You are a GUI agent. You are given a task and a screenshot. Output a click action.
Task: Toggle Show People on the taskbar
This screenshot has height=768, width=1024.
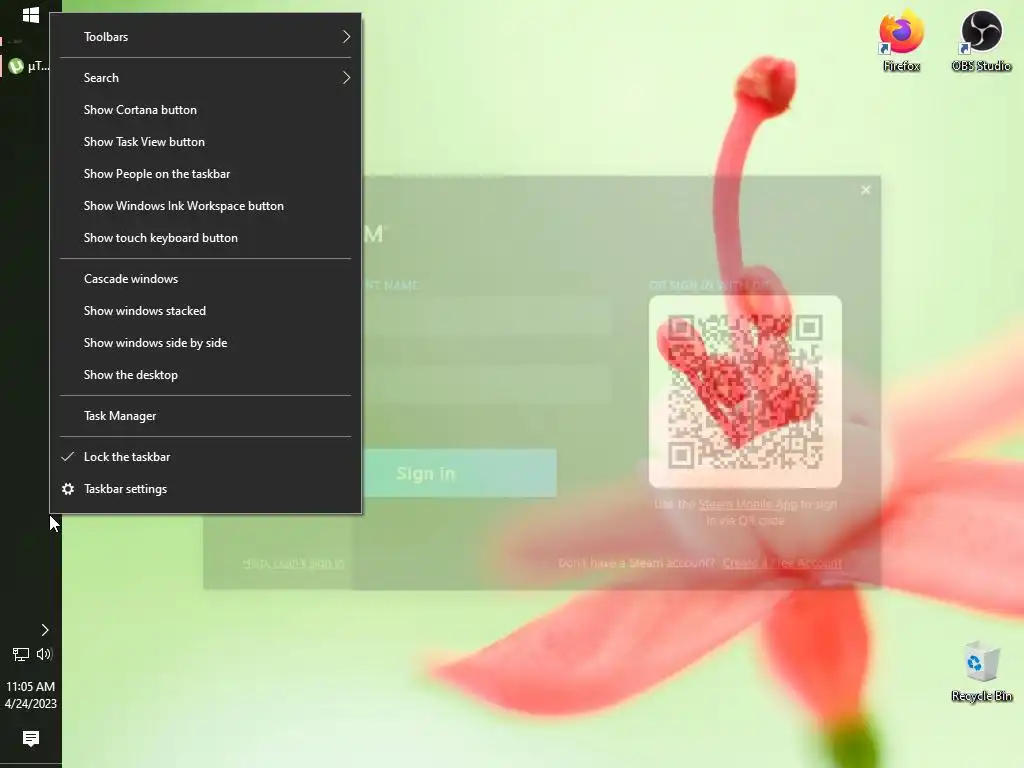pos(206,174)
